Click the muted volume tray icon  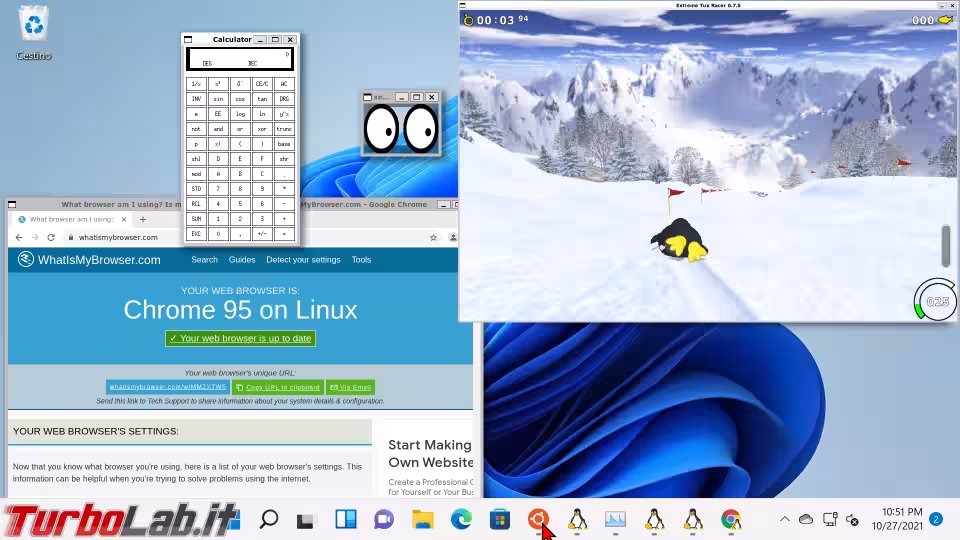click(x=852, y=520)
